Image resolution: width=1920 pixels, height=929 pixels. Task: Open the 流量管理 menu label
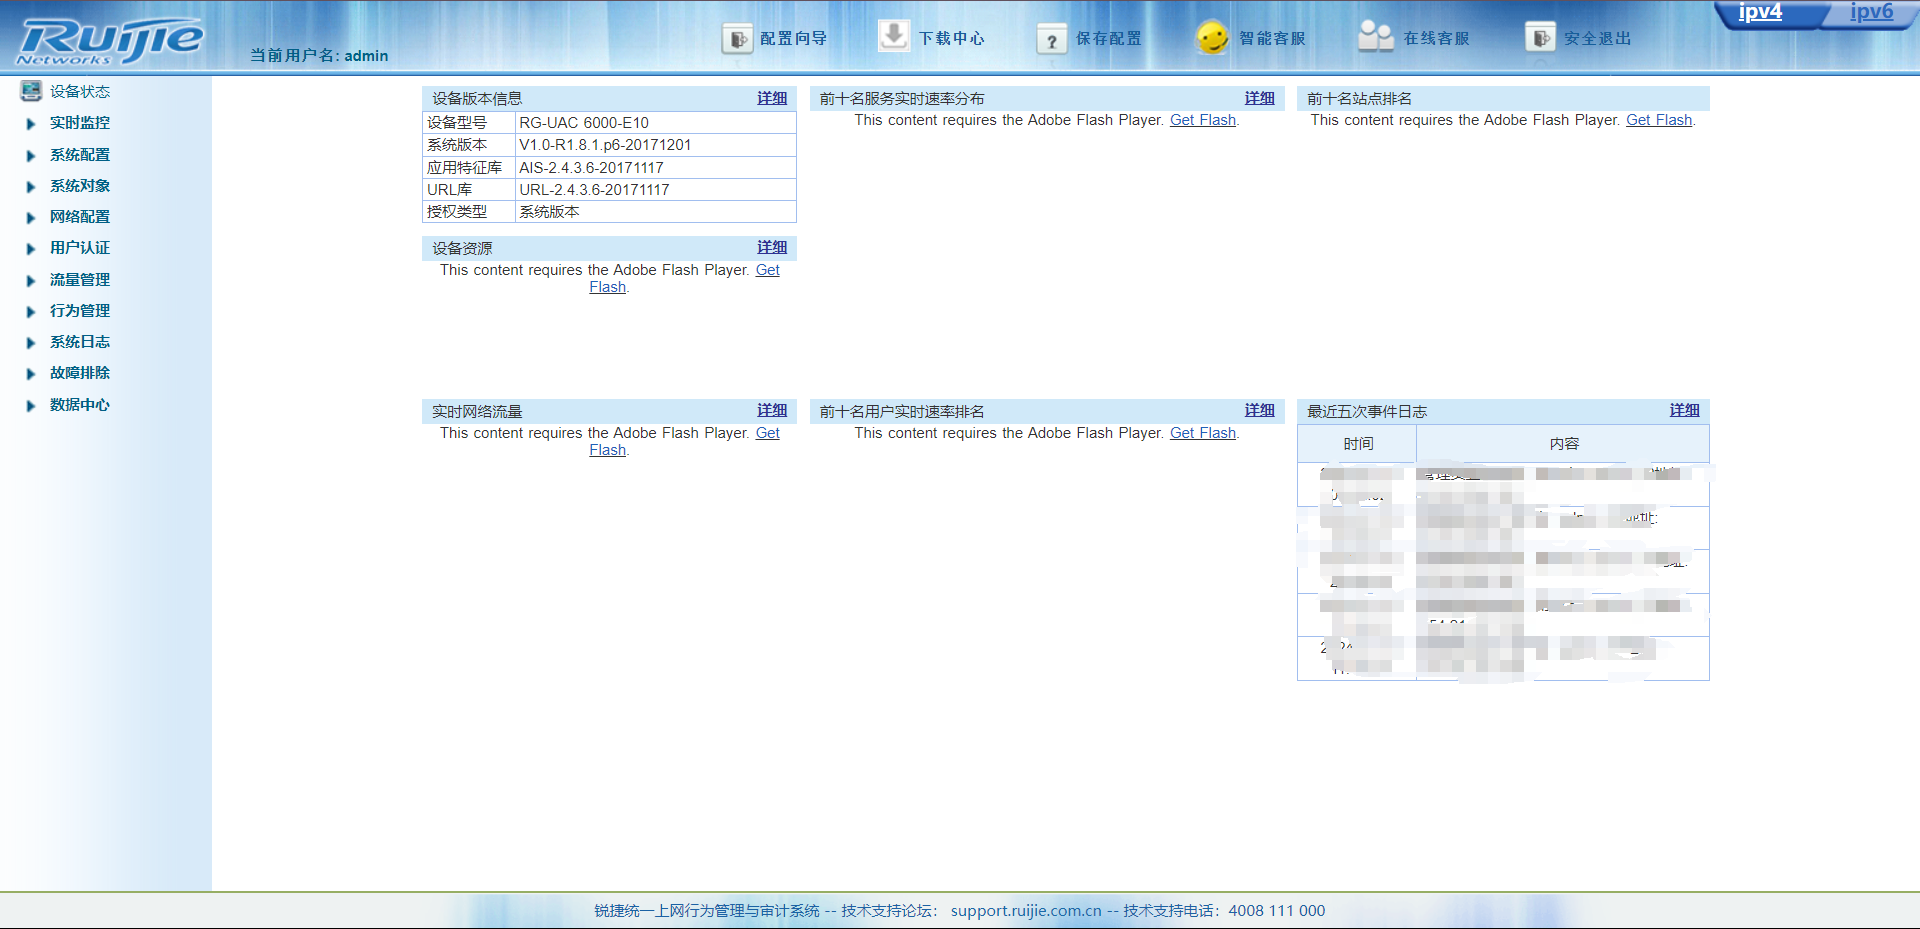tap(80, 280)
